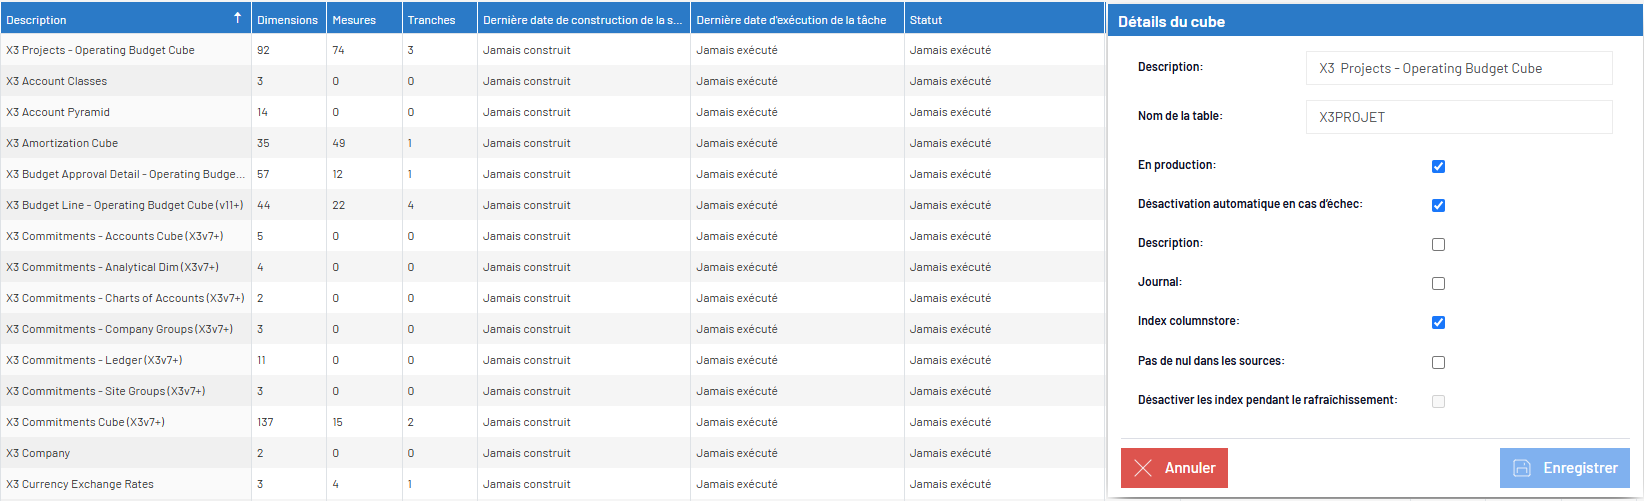The width and height of the screenshot is (1644, 501).
Task: Uncheck the En production checkbox
Action: tap(1438, 166)
